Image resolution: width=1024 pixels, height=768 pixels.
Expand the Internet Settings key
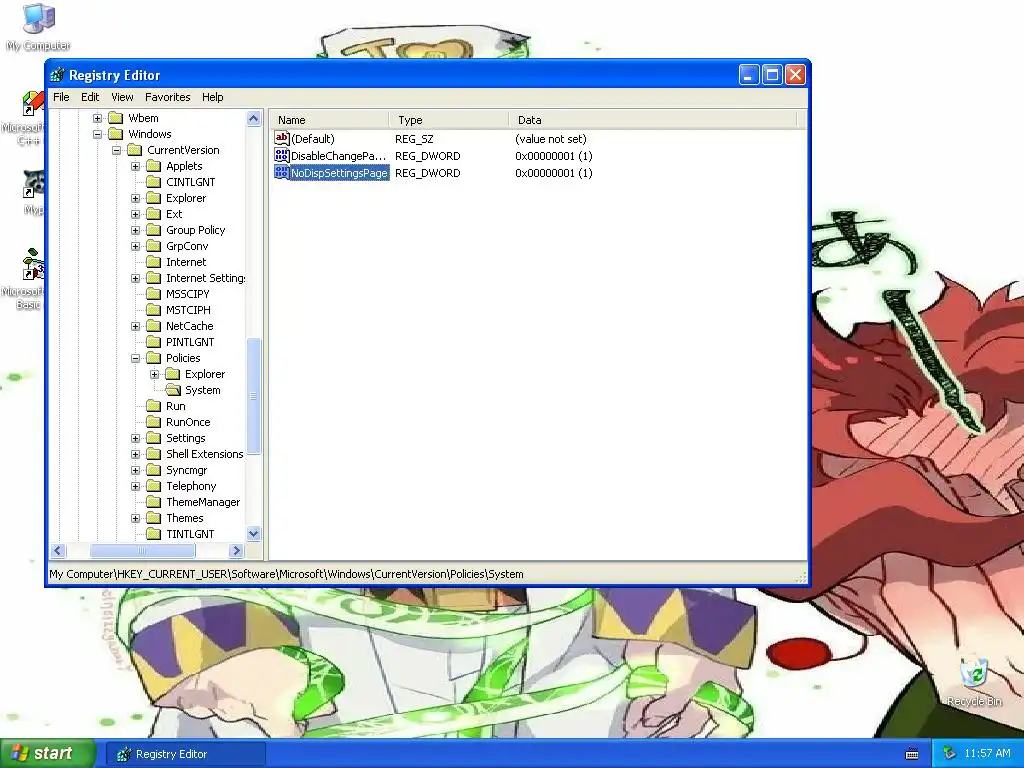[135, 278]
